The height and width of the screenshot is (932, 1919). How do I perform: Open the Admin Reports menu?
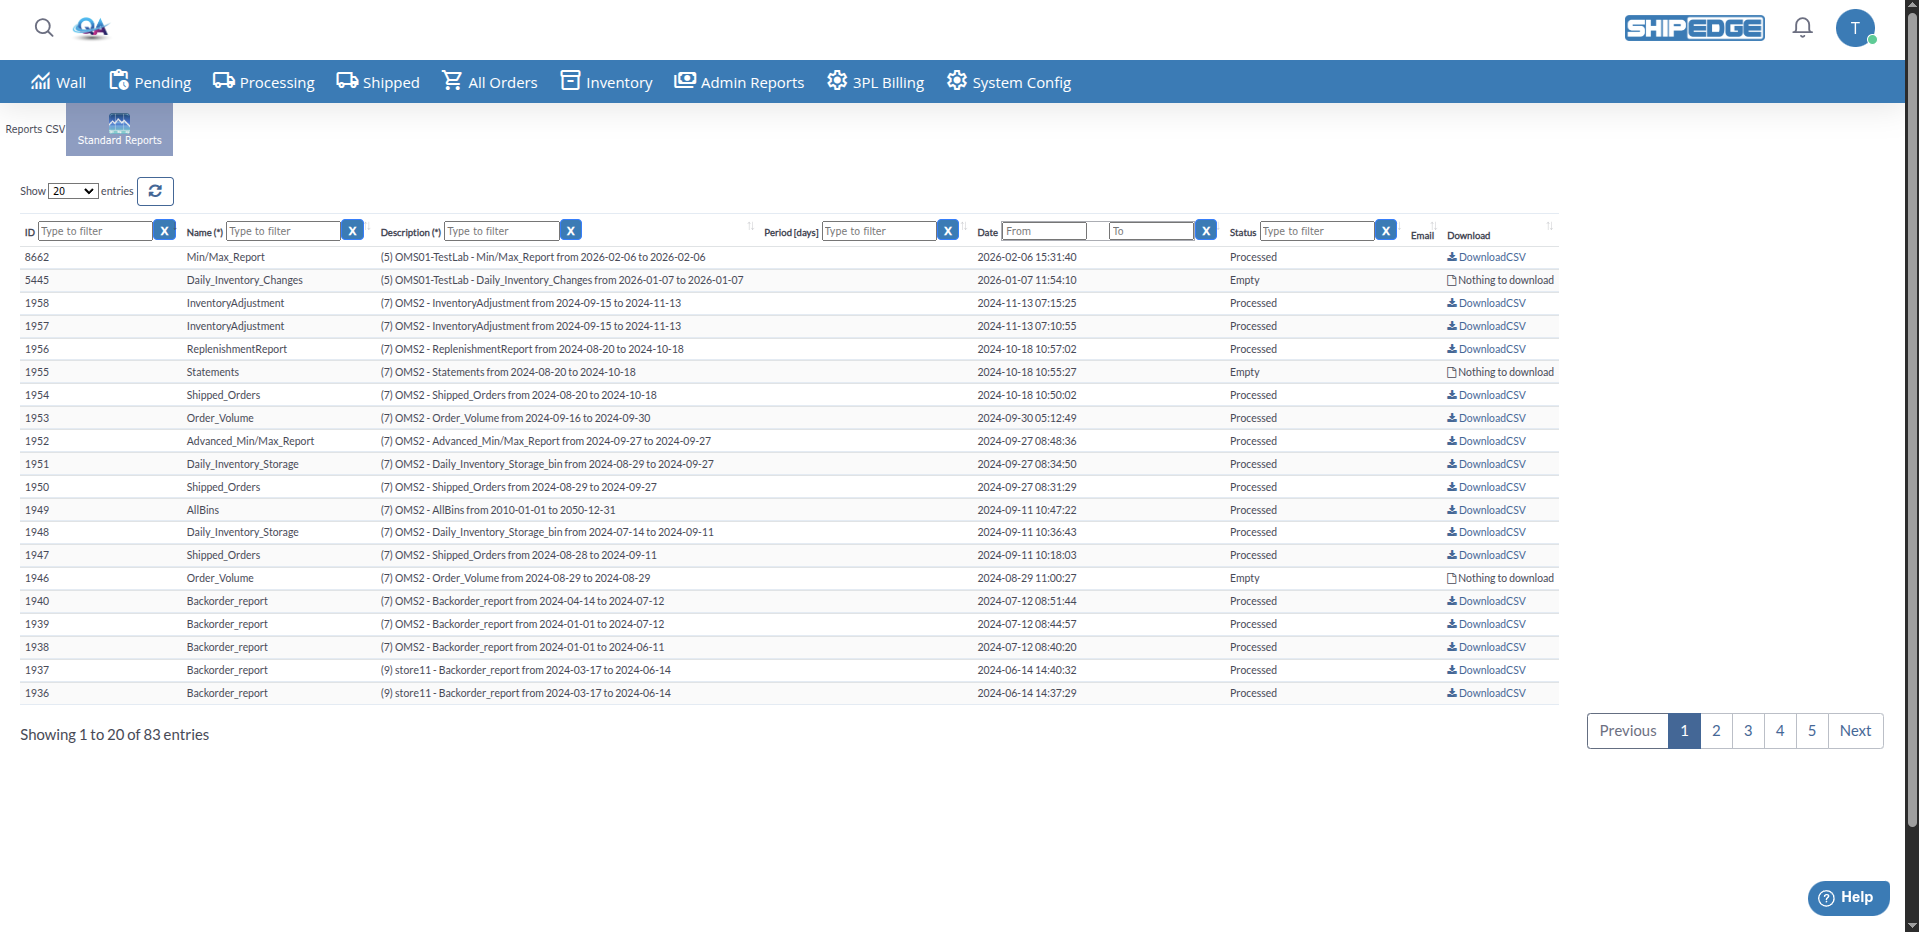[738, 81]
